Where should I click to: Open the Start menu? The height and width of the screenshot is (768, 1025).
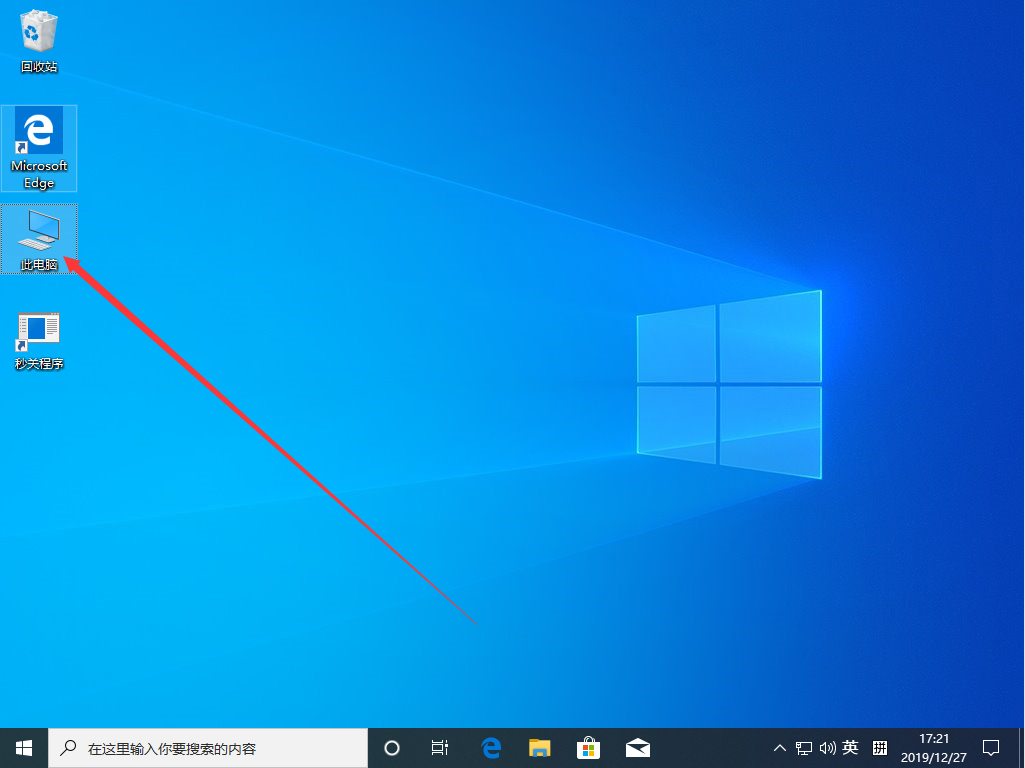pyautogui.click(x=22, y=747)
